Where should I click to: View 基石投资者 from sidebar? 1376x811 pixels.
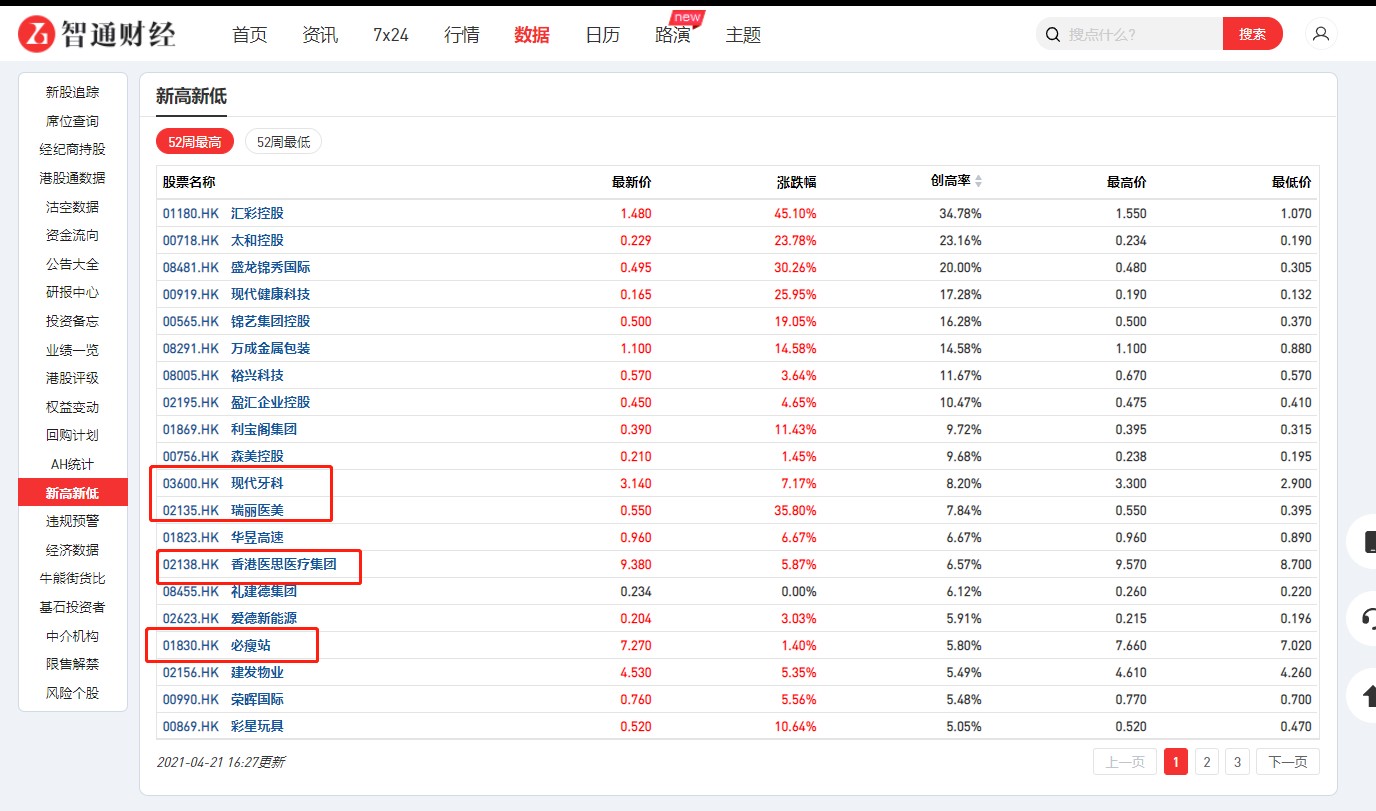point(73,607)
